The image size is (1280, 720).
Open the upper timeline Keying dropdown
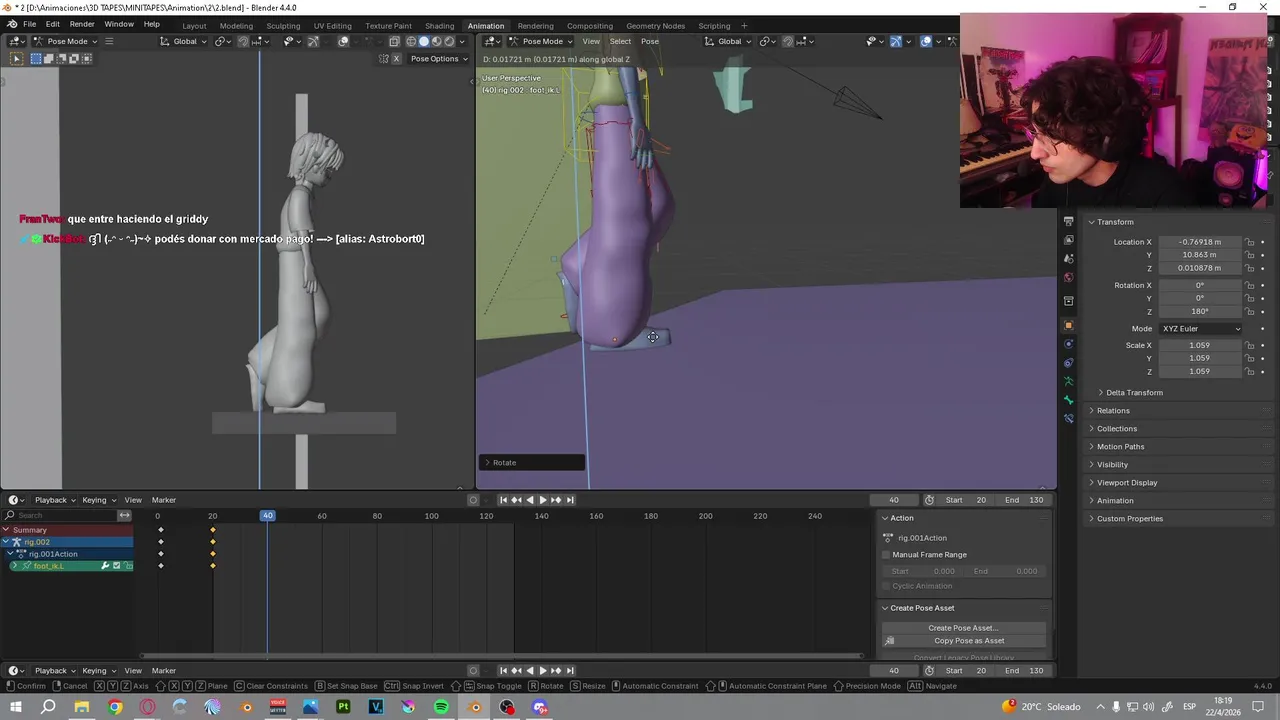pos(98,500)
